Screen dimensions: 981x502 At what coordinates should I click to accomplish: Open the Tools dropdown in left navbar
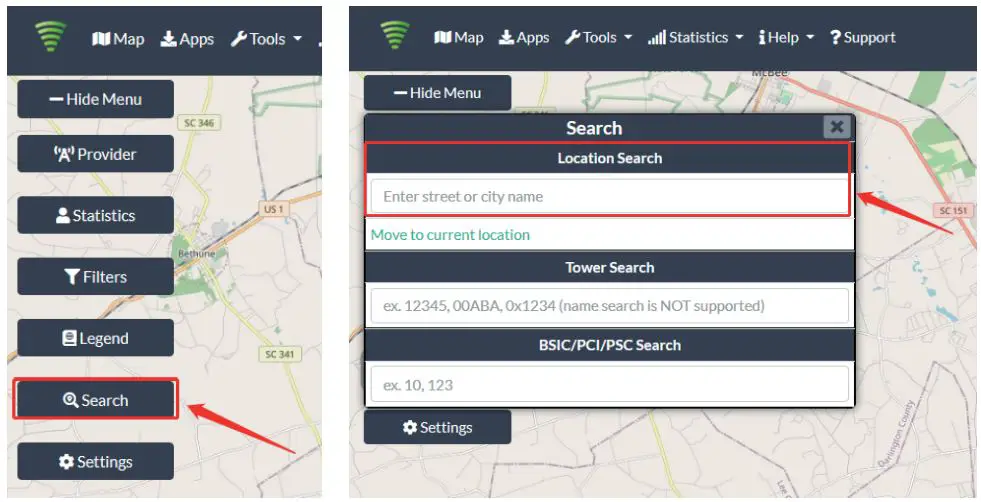pyautogui.click(x=267, y=39)
